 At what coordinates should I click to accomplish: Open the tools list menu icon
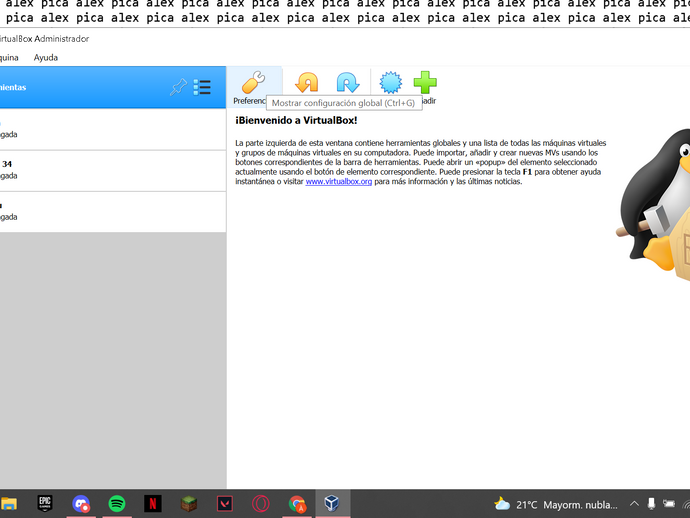pos(202,87)
